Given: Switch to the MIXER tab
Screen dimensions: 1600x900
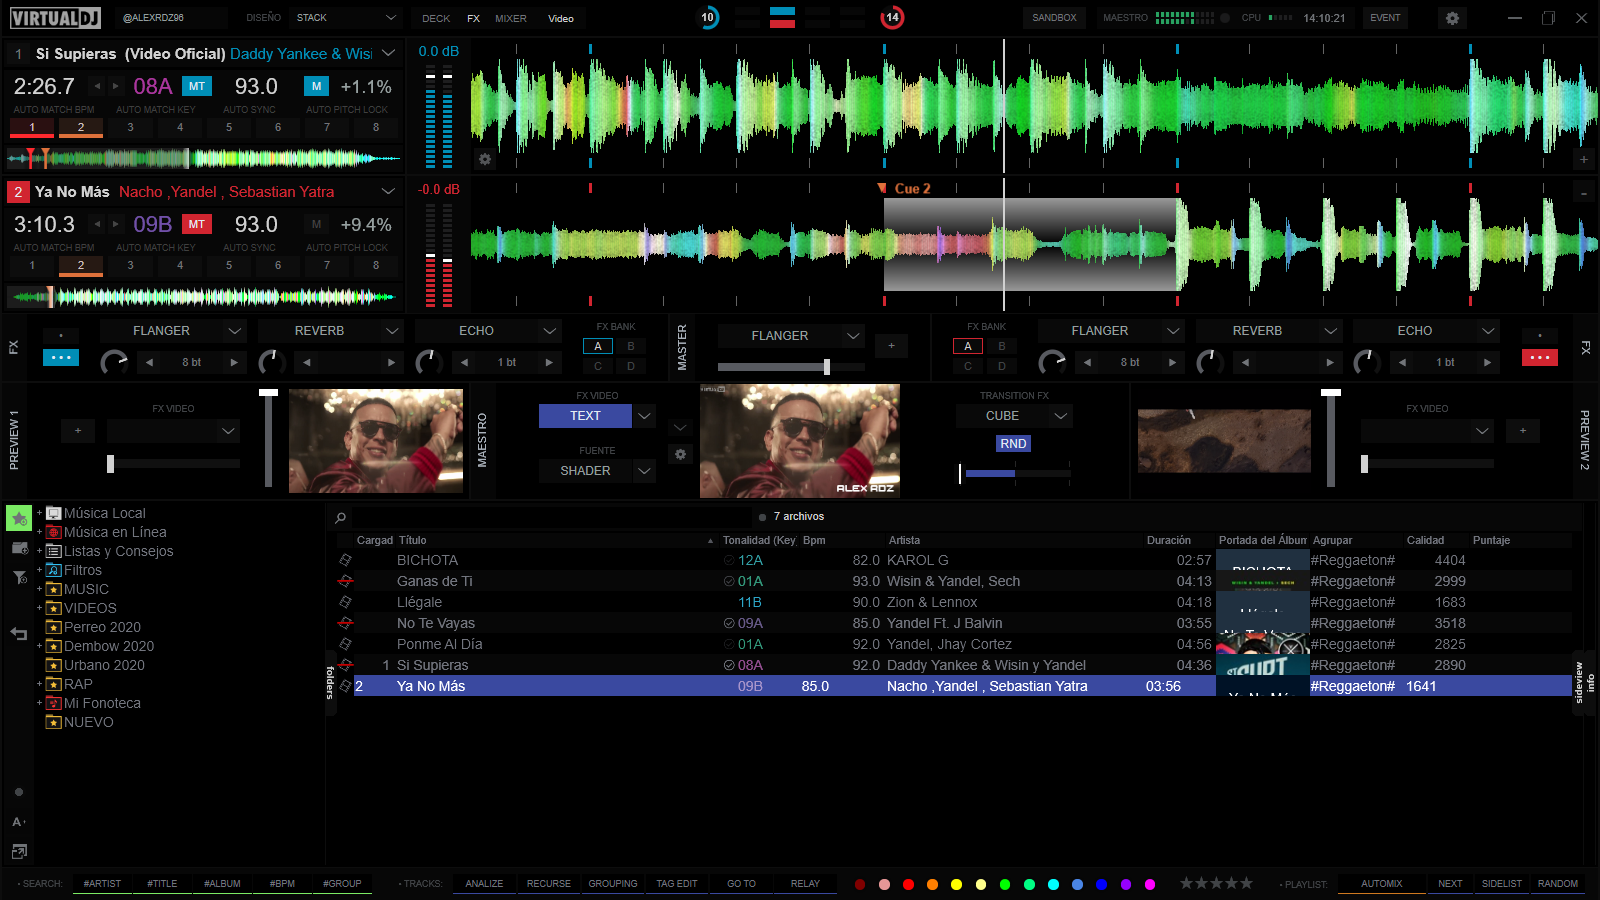Looking at the screenshot, I should coord(510,18).
